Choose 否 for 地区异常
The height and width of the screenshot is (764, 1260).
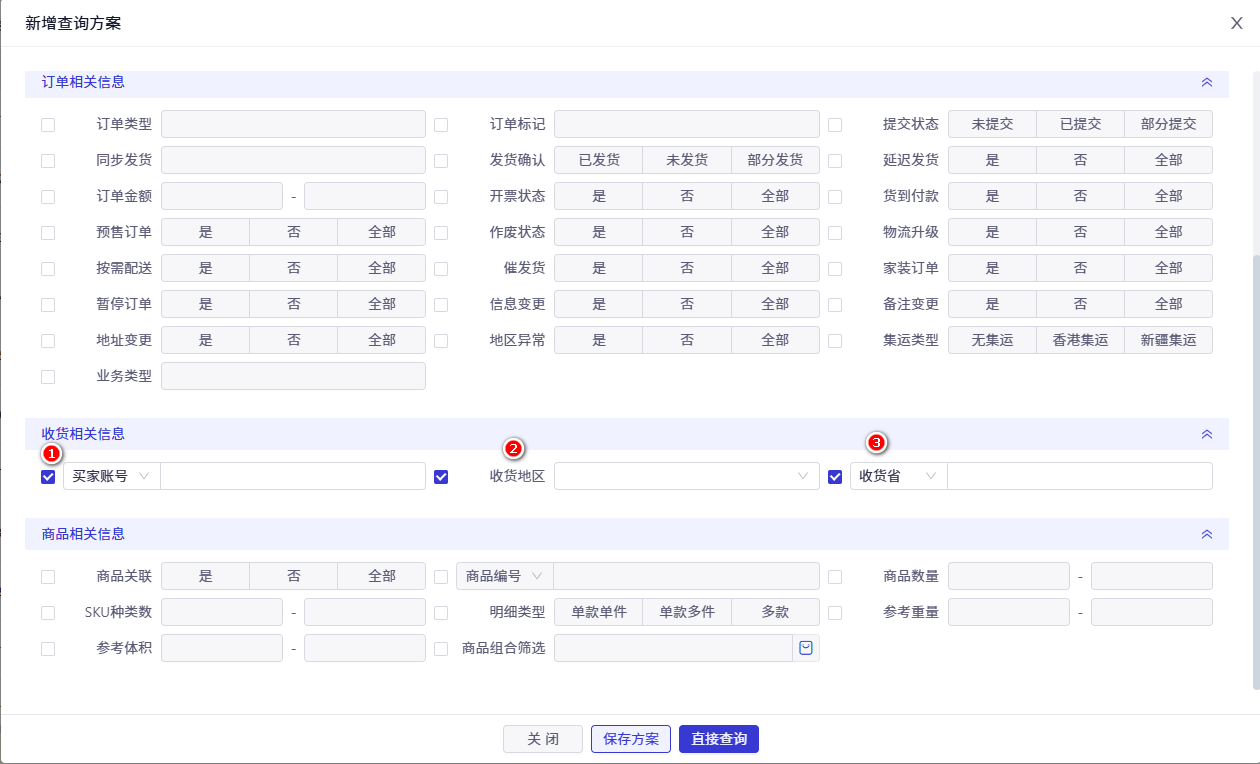click(687, 340)
